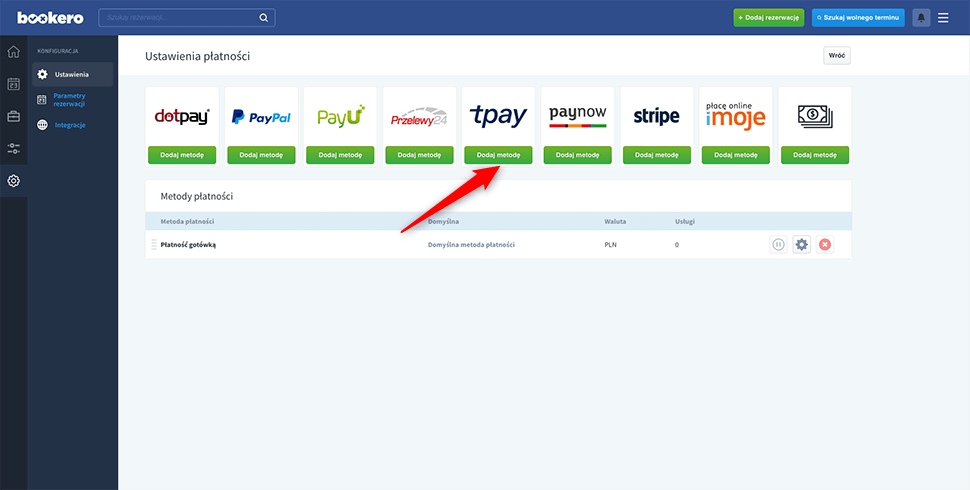
Task: Open the hamburger menu in top bar
Action: tap(943, 17)
